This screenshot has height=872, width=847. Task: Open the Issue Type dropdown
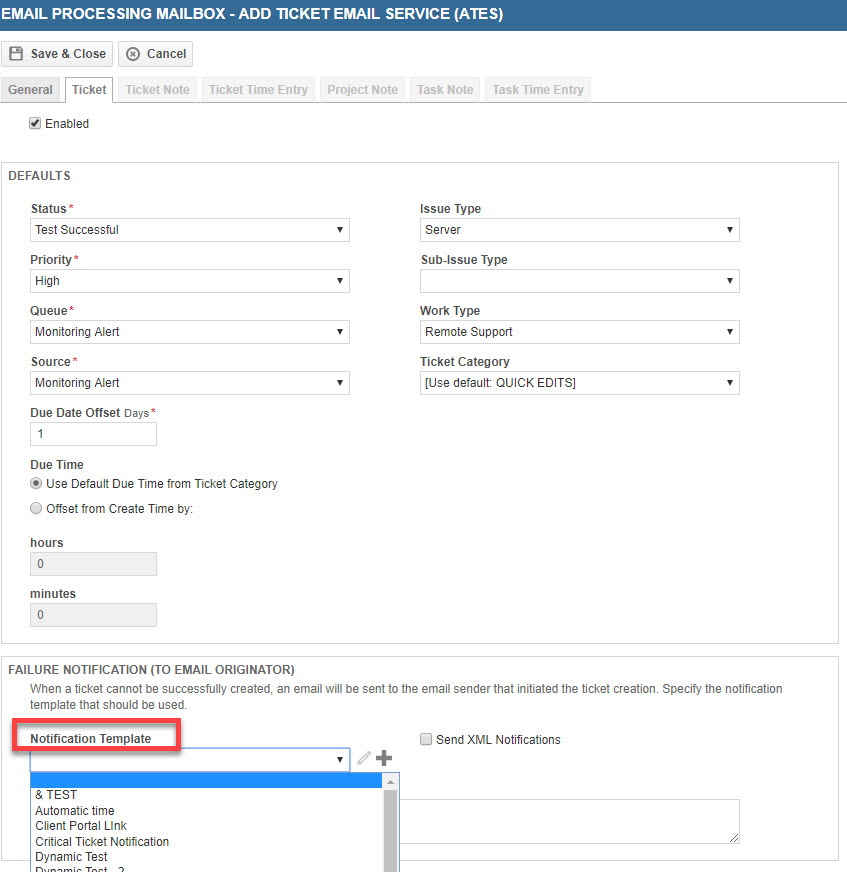pos(579,230)
